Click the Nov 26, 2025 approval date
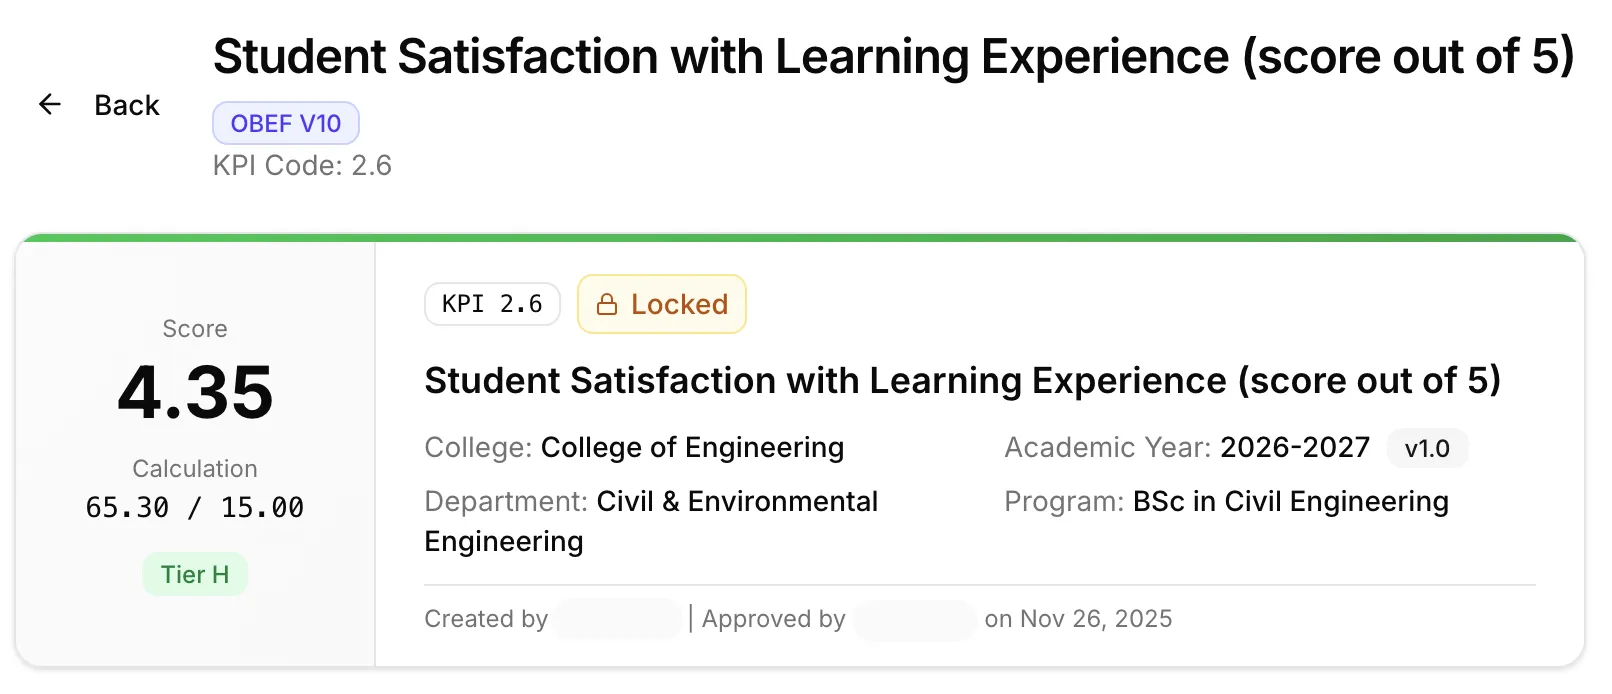The image size is (1612, 694). [1095, 619]
